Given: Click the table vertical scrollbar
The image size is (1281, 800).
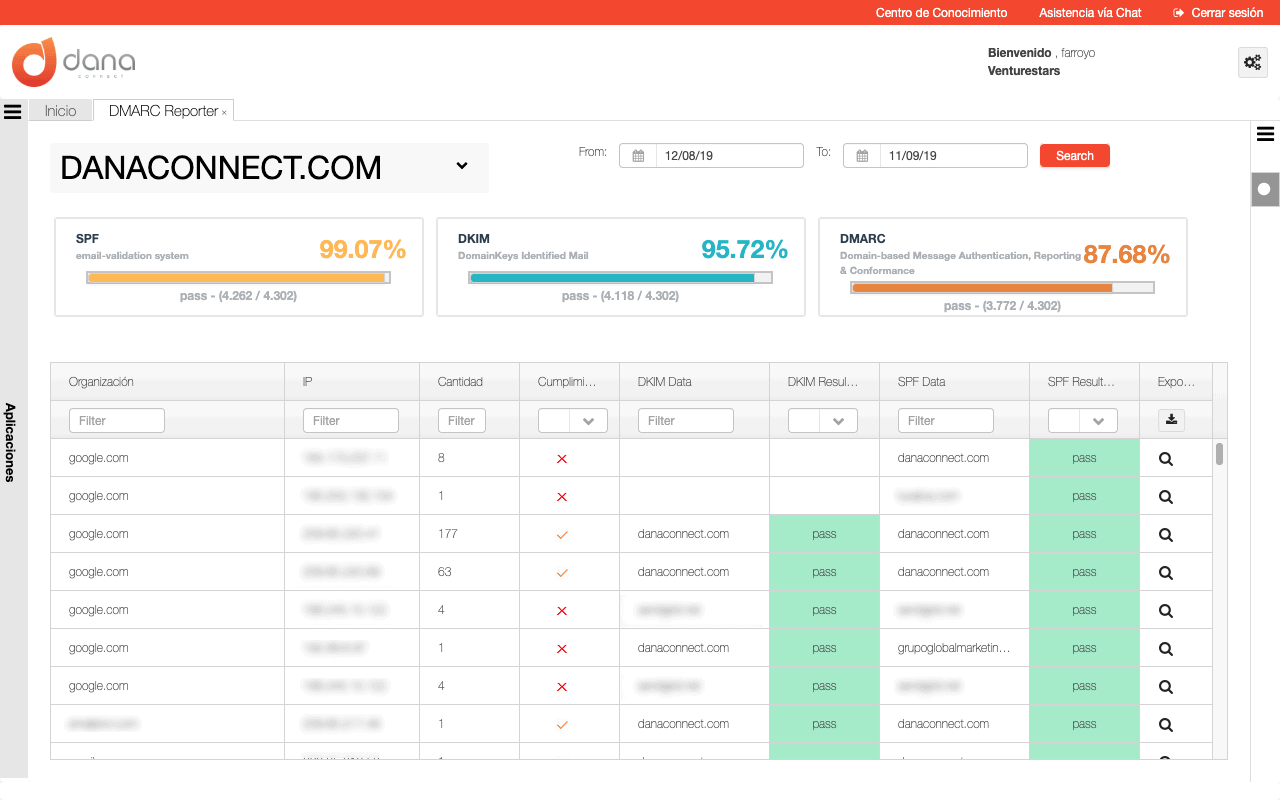Looking at the screenshot, I should tap(1219, 455).
